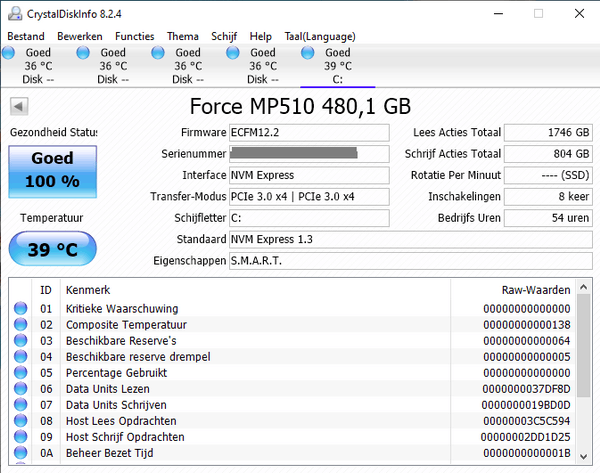The height and width of the screenshot is (473, 600).
Task: Click status orb beside Composite Temperatuur
Action: pyautogui.click(x=20, y=325)
